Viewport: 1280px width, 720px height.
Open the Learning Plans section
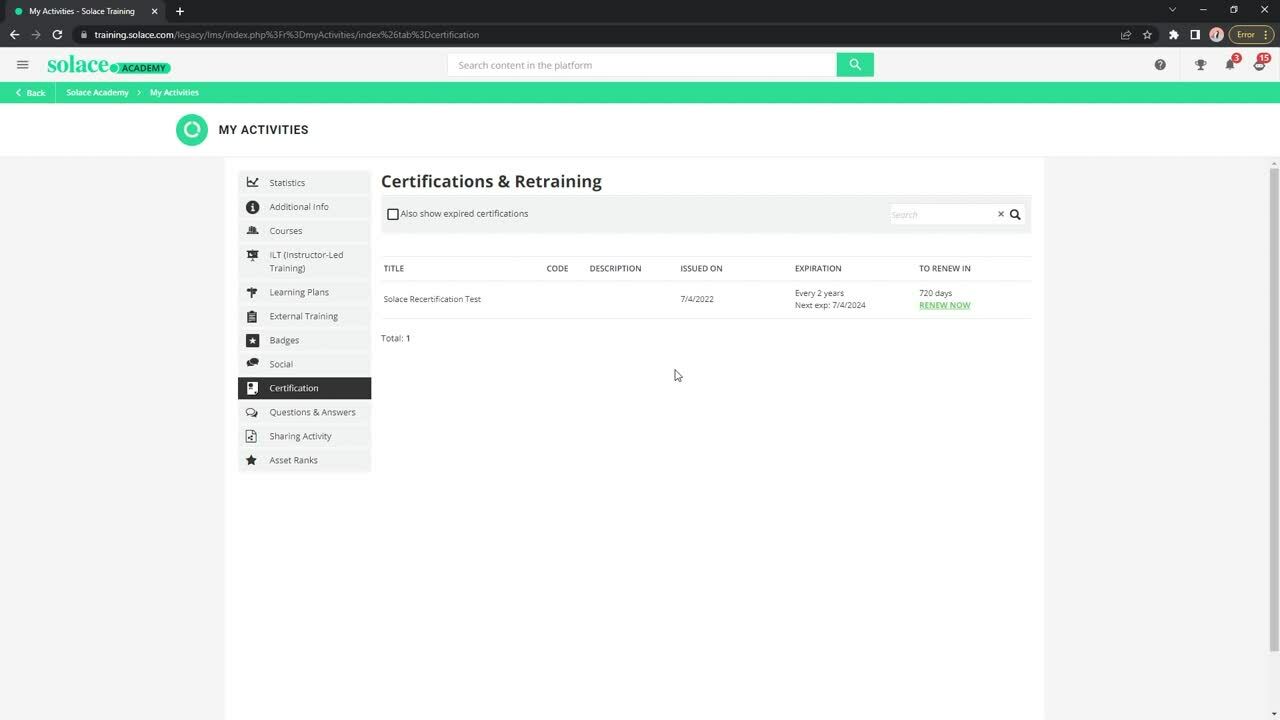click(304, 292)
